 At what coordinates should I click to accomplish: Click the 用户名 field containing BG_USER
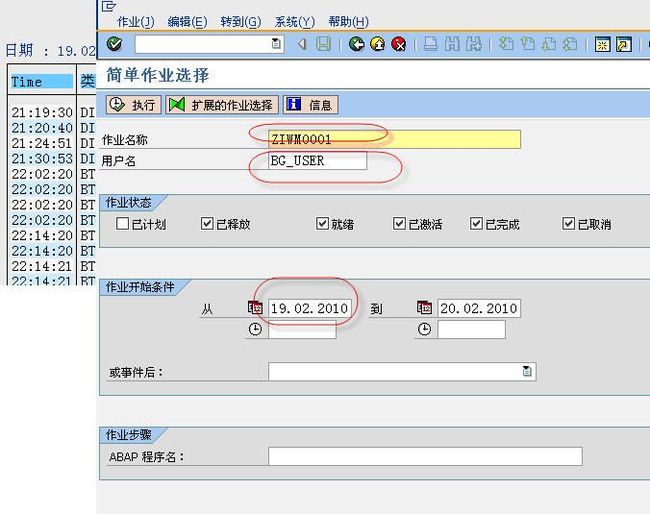click(x=317, y=160)
